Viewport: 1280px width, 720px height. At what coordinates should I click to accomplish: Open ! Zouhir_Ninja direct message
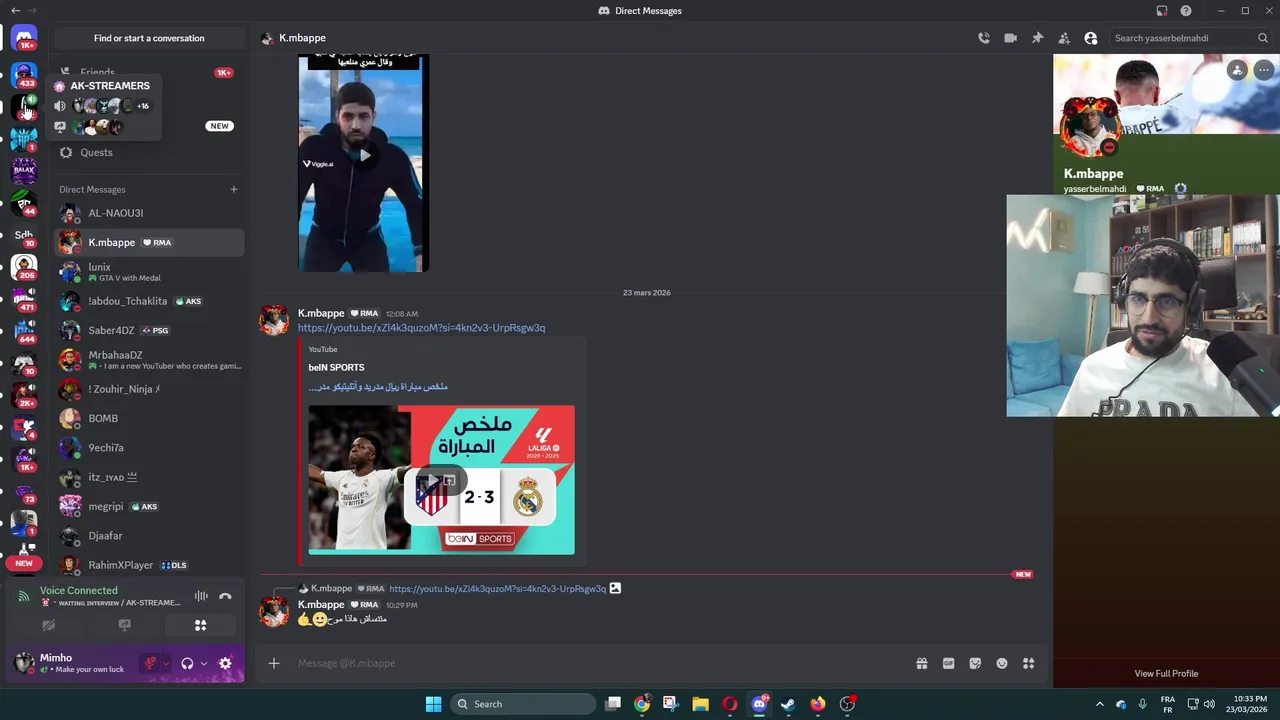(148, 389)
